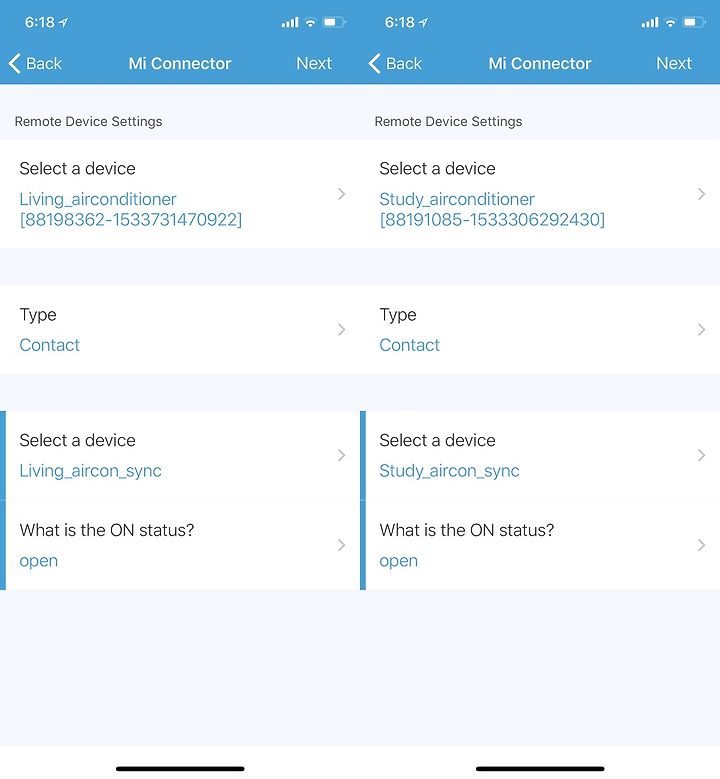The height and width of the screenshot is (779, 720).
Task: Expand Type Contact row on right screen
Action: click(540, 330)
